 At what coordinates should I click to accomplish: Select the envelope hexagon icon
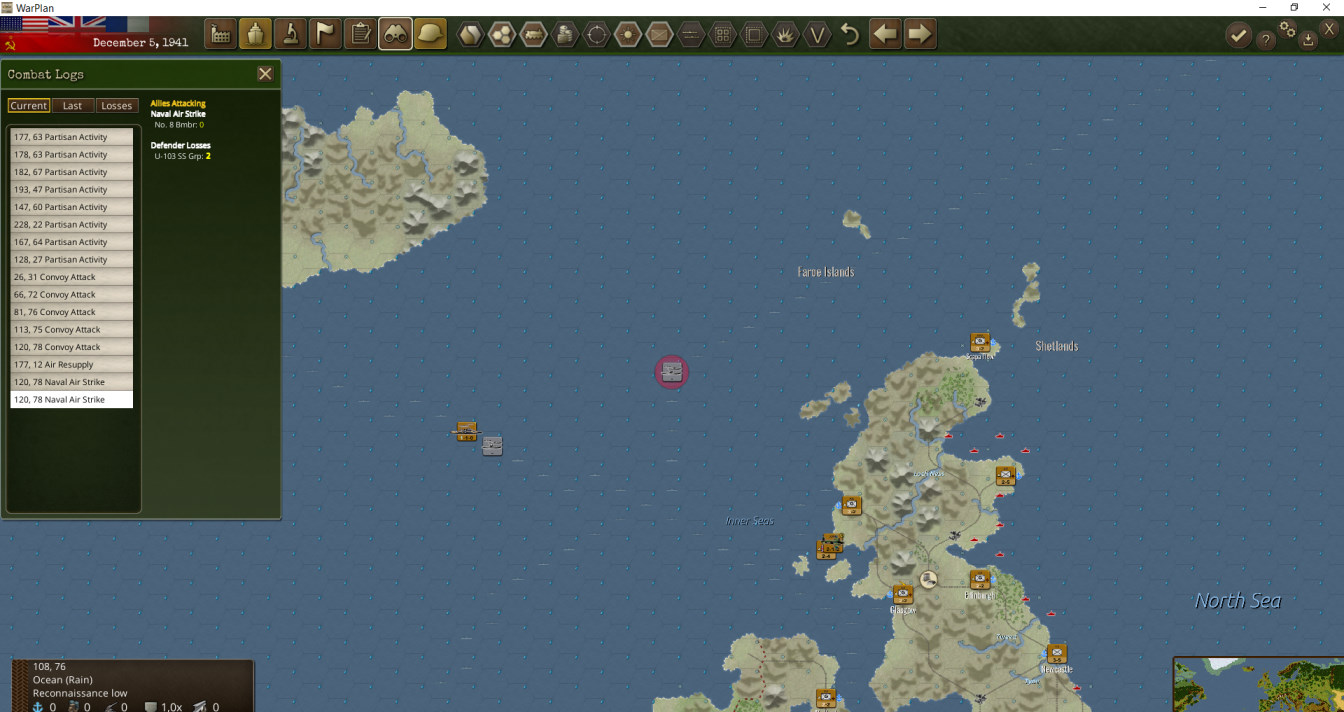[x=659, y=35]
